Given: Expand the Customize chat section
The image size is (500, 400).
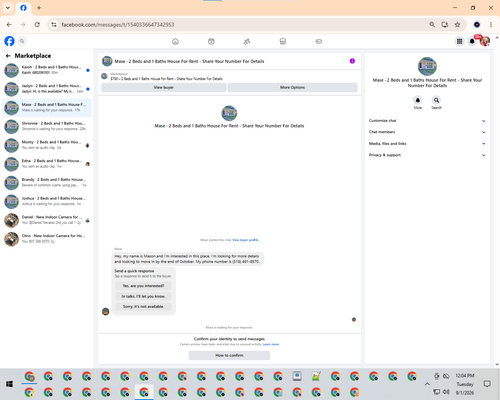Looking at the screenshot, I should pyautogui.click(x=427, y=121).
